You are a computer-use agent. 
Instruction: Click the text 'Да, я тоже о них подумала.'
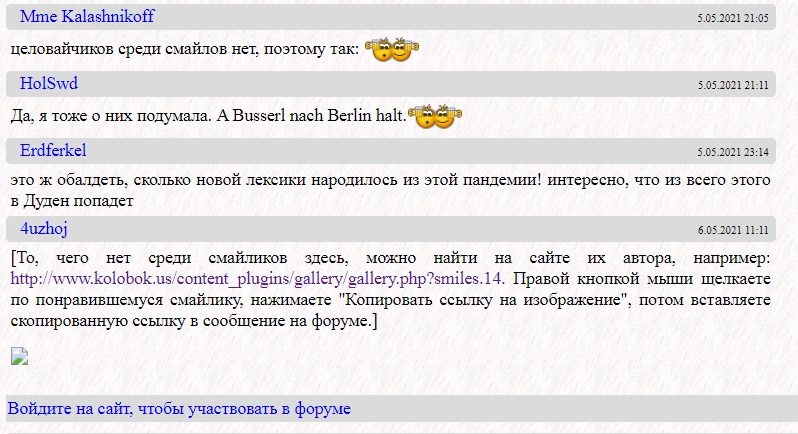point(110,116)
